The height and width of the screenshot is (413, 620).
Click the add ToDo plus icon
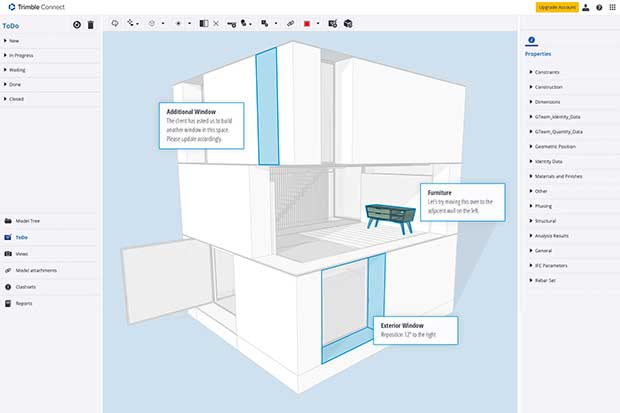(77, 25)
